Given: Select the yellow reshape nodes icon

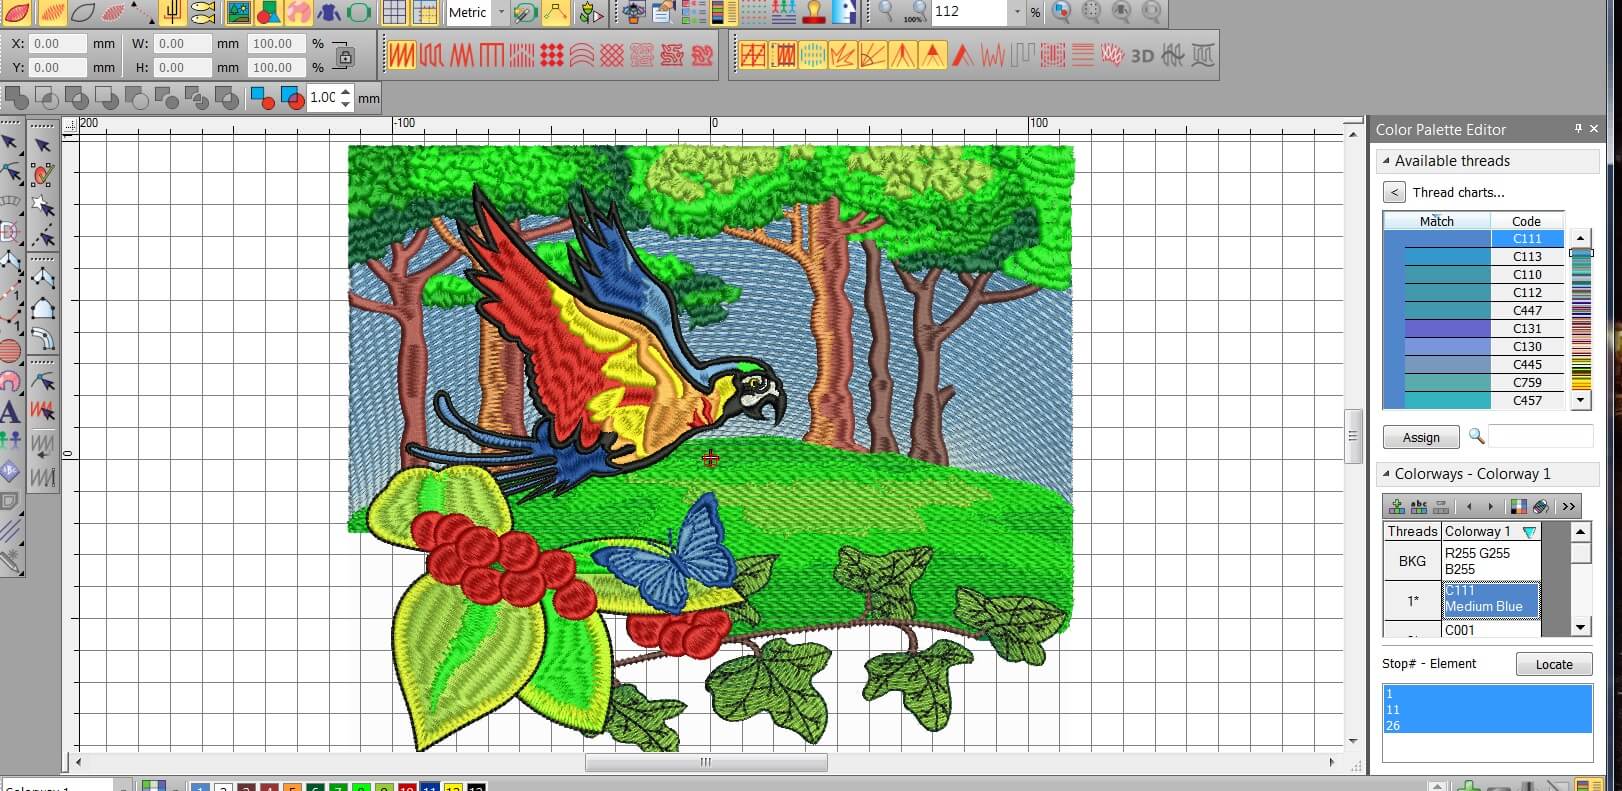Looking at the screenshot, I should 556,12.
